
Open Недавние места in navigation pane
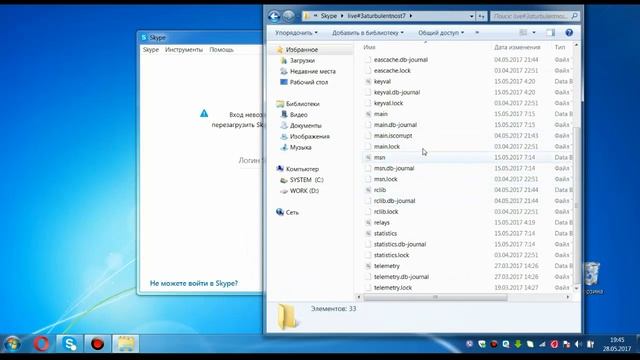(313, 71)
